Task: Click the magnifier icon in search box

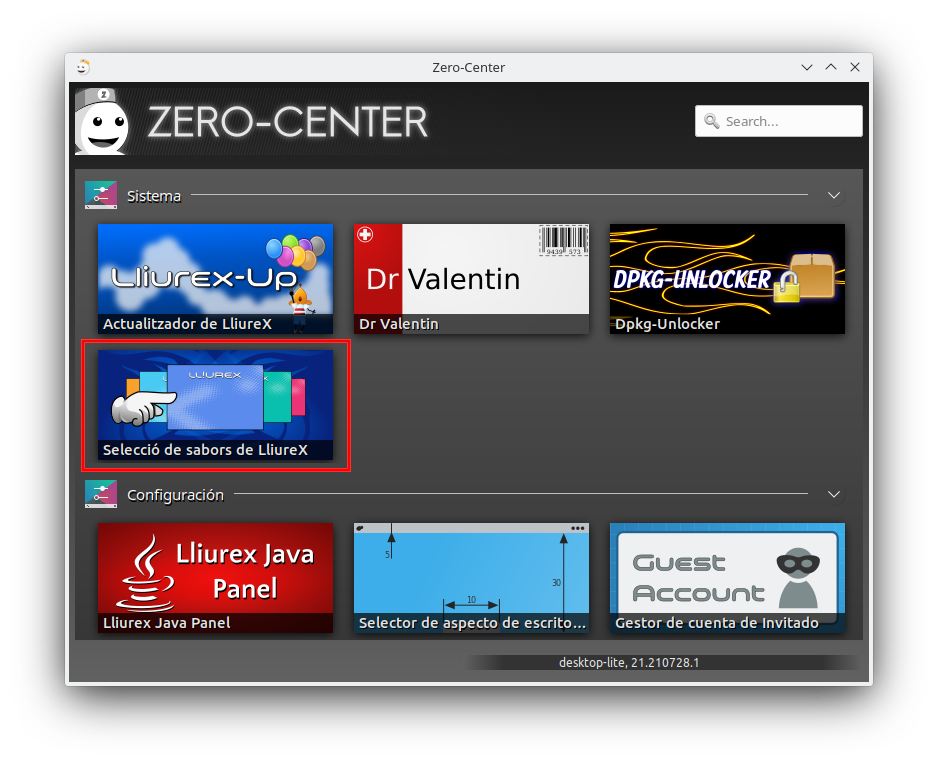Action: (712, 121)
